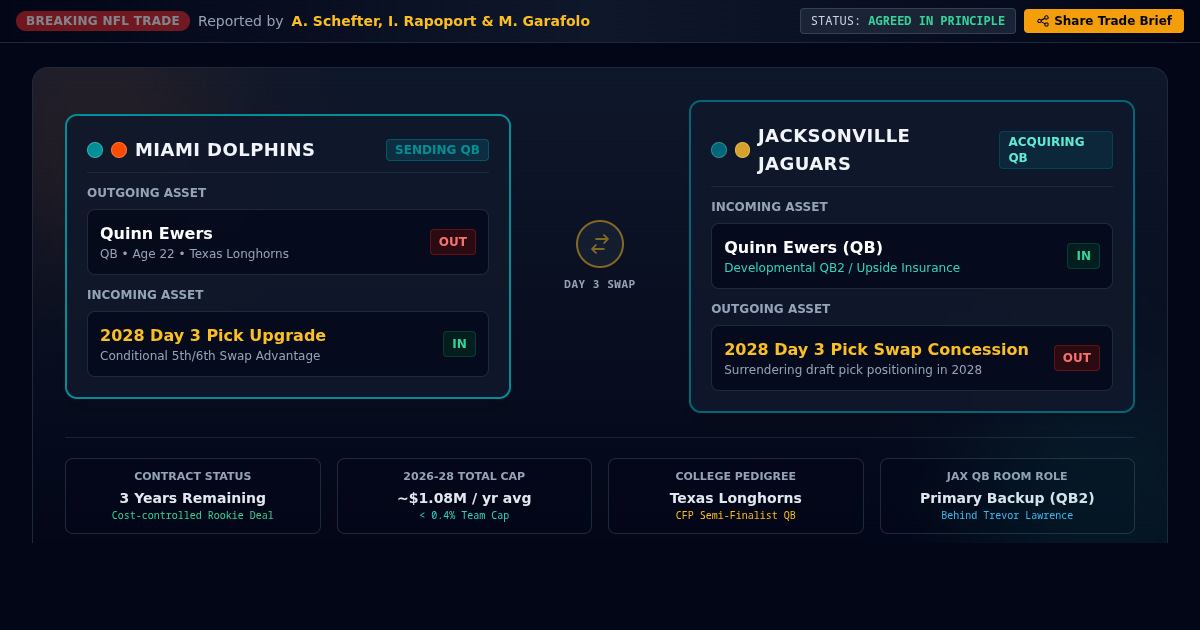Viewport: 1200px width, 630px height.
Task: Click the Developmental QB2 / Upside Insurance description
Action: [842, 268]
